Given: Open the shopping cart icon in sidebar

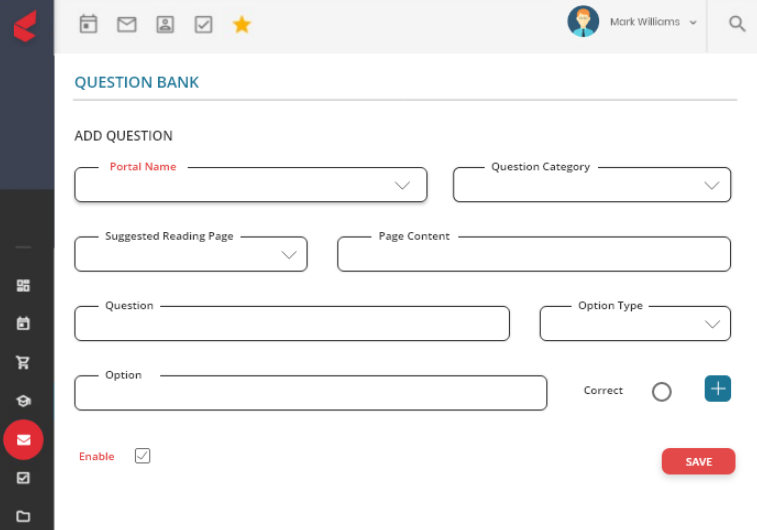Looking at the screenshot, I should pyautogui.click(x=23, y=362).
